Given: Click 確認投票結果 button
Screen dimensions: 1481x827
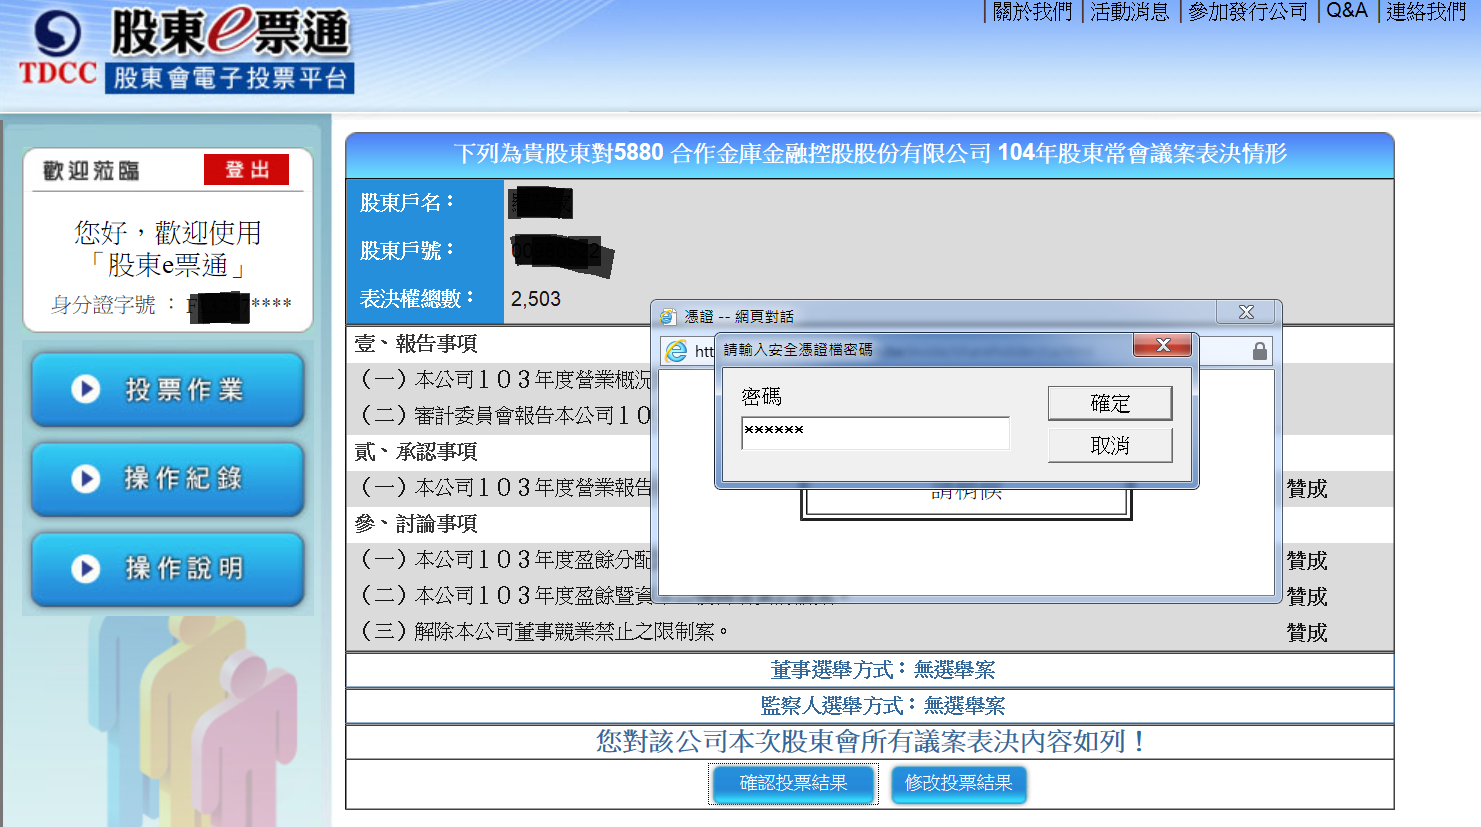Looking at the screenshot, I should click(x=793, y=783).
